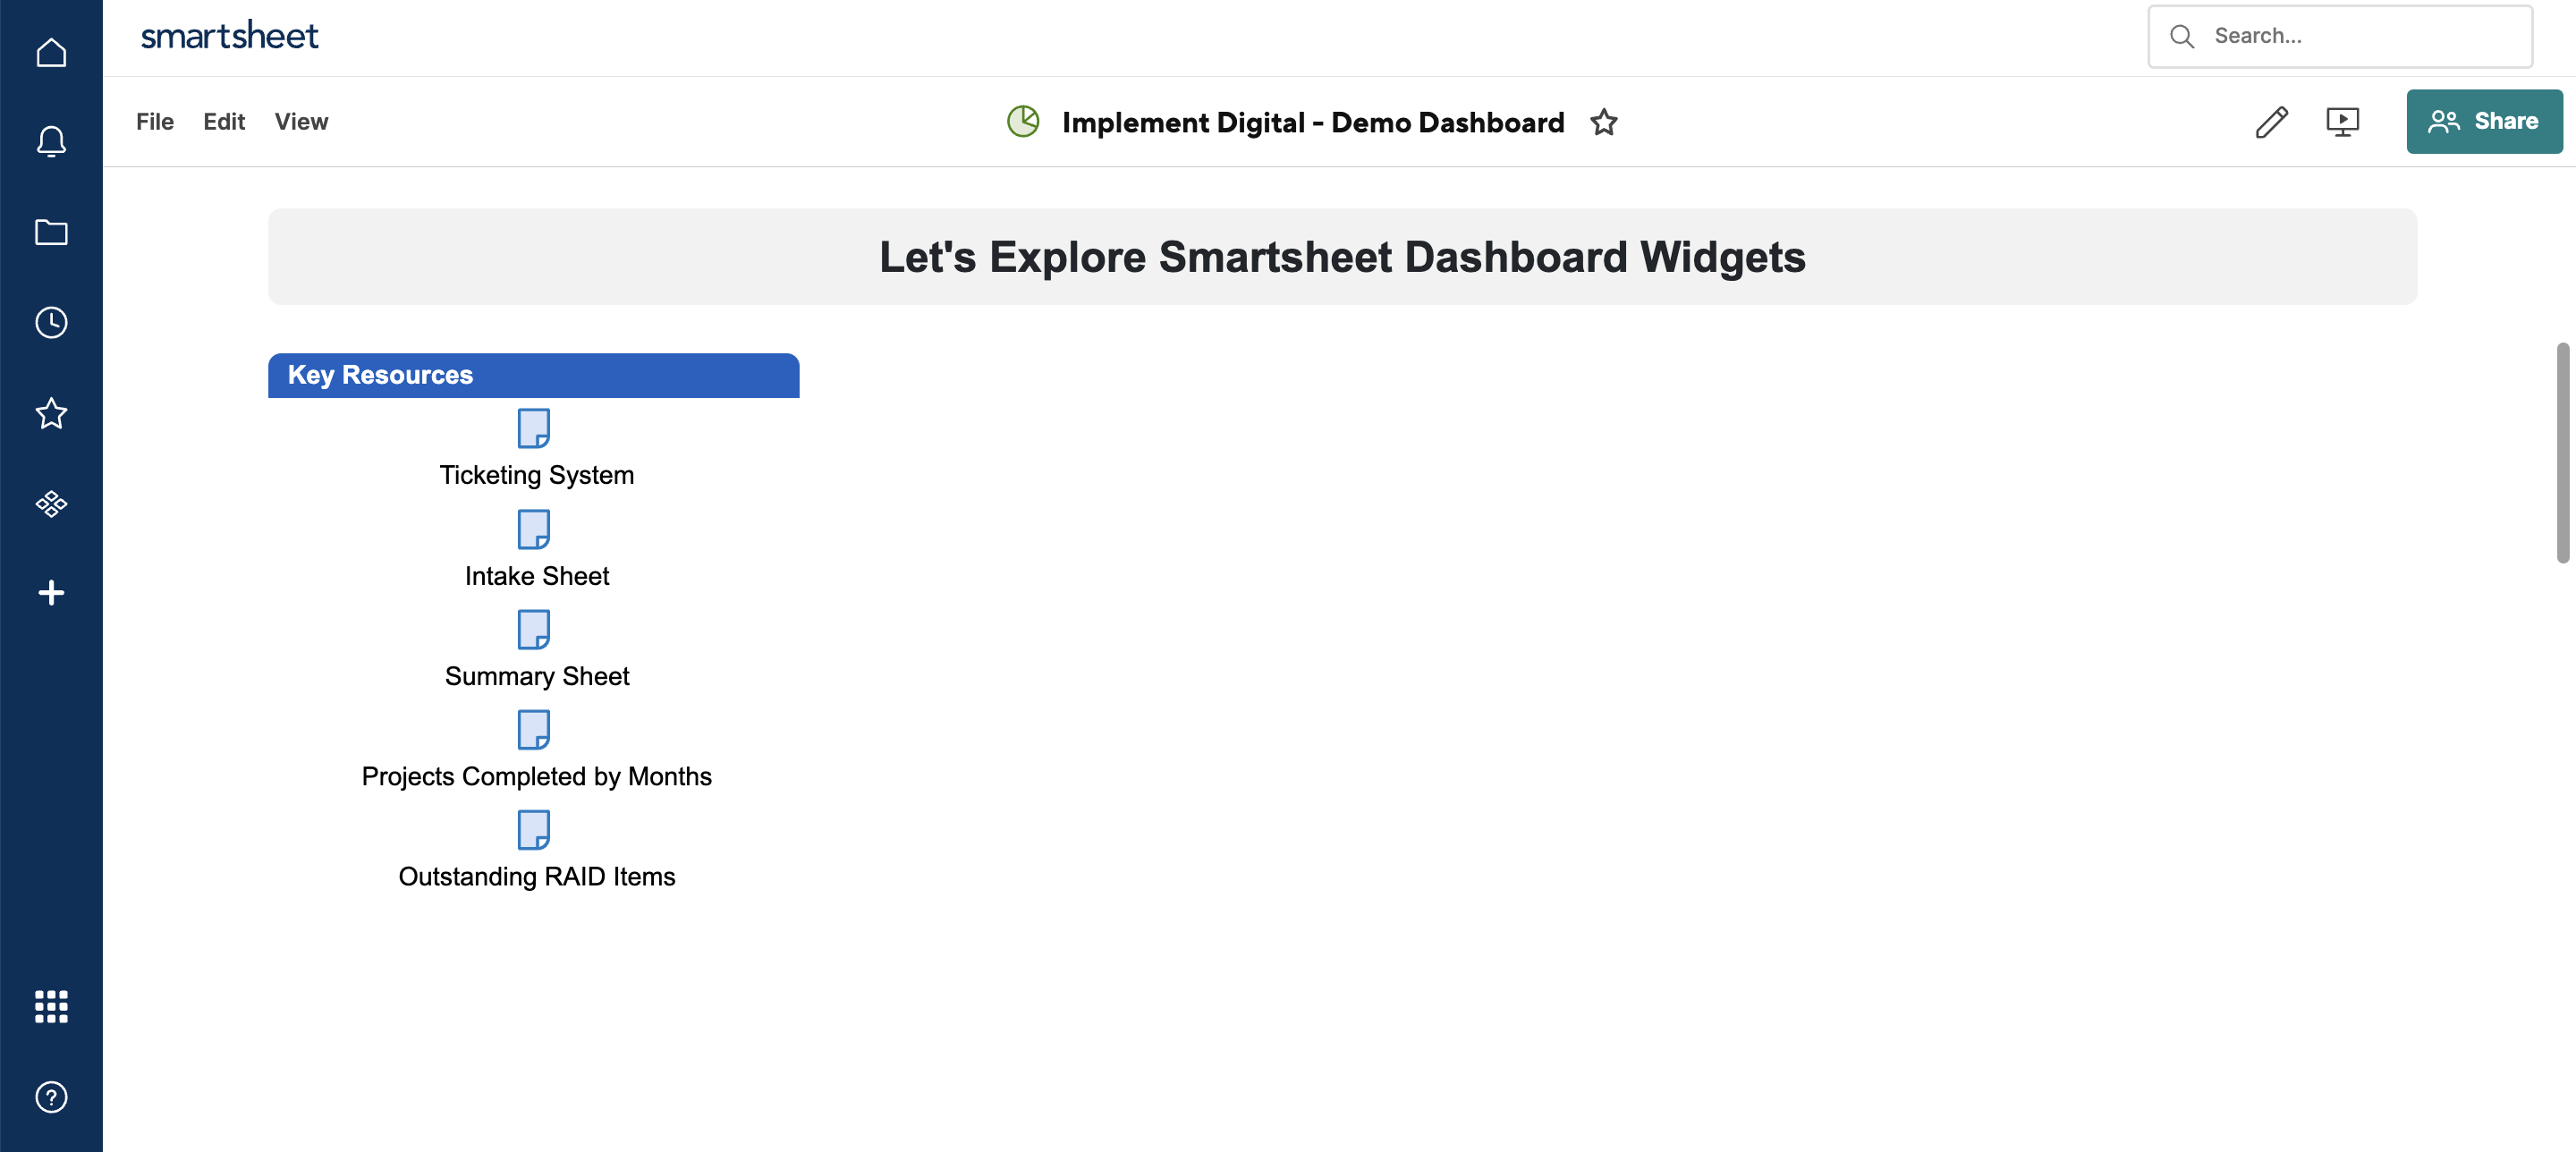Open the Edit menu
Viewport: 2576px width, 1152px height.
[x=224, y=122]
